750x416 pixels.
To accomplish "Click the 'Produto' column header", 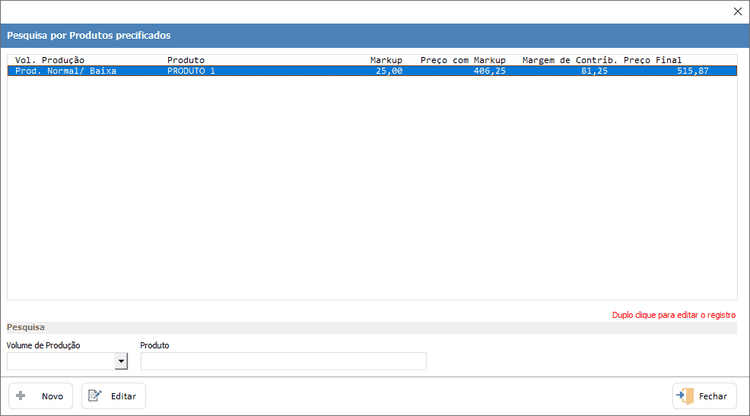I will (x=186, y=60).
